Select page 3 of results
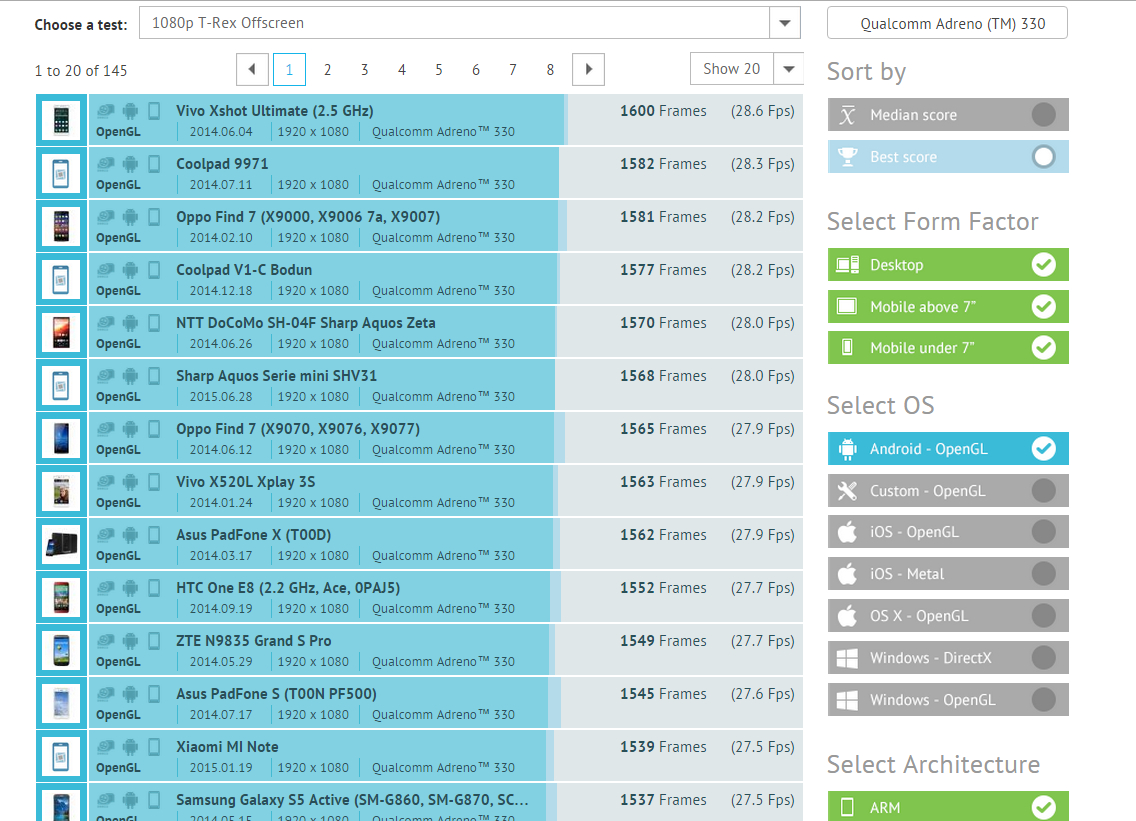 coord(364,70)
